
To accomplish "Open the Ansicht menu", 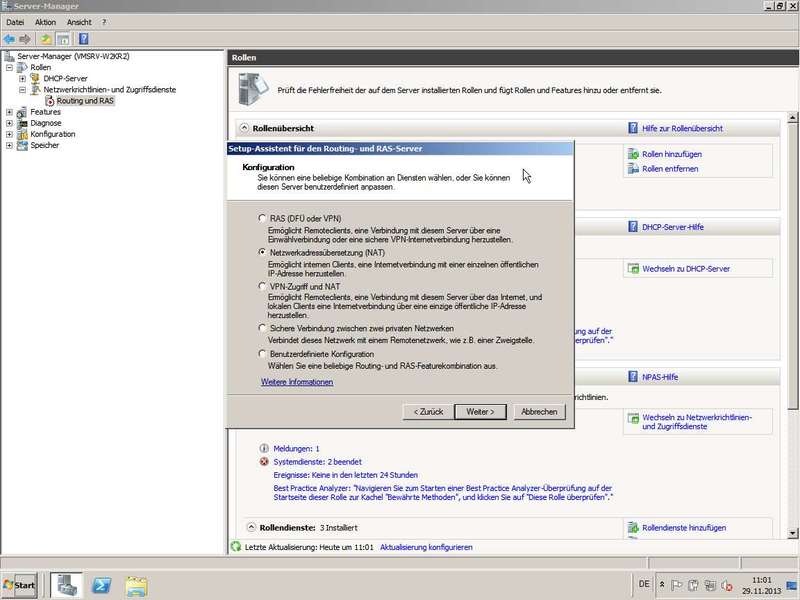I will coord(79,22).
